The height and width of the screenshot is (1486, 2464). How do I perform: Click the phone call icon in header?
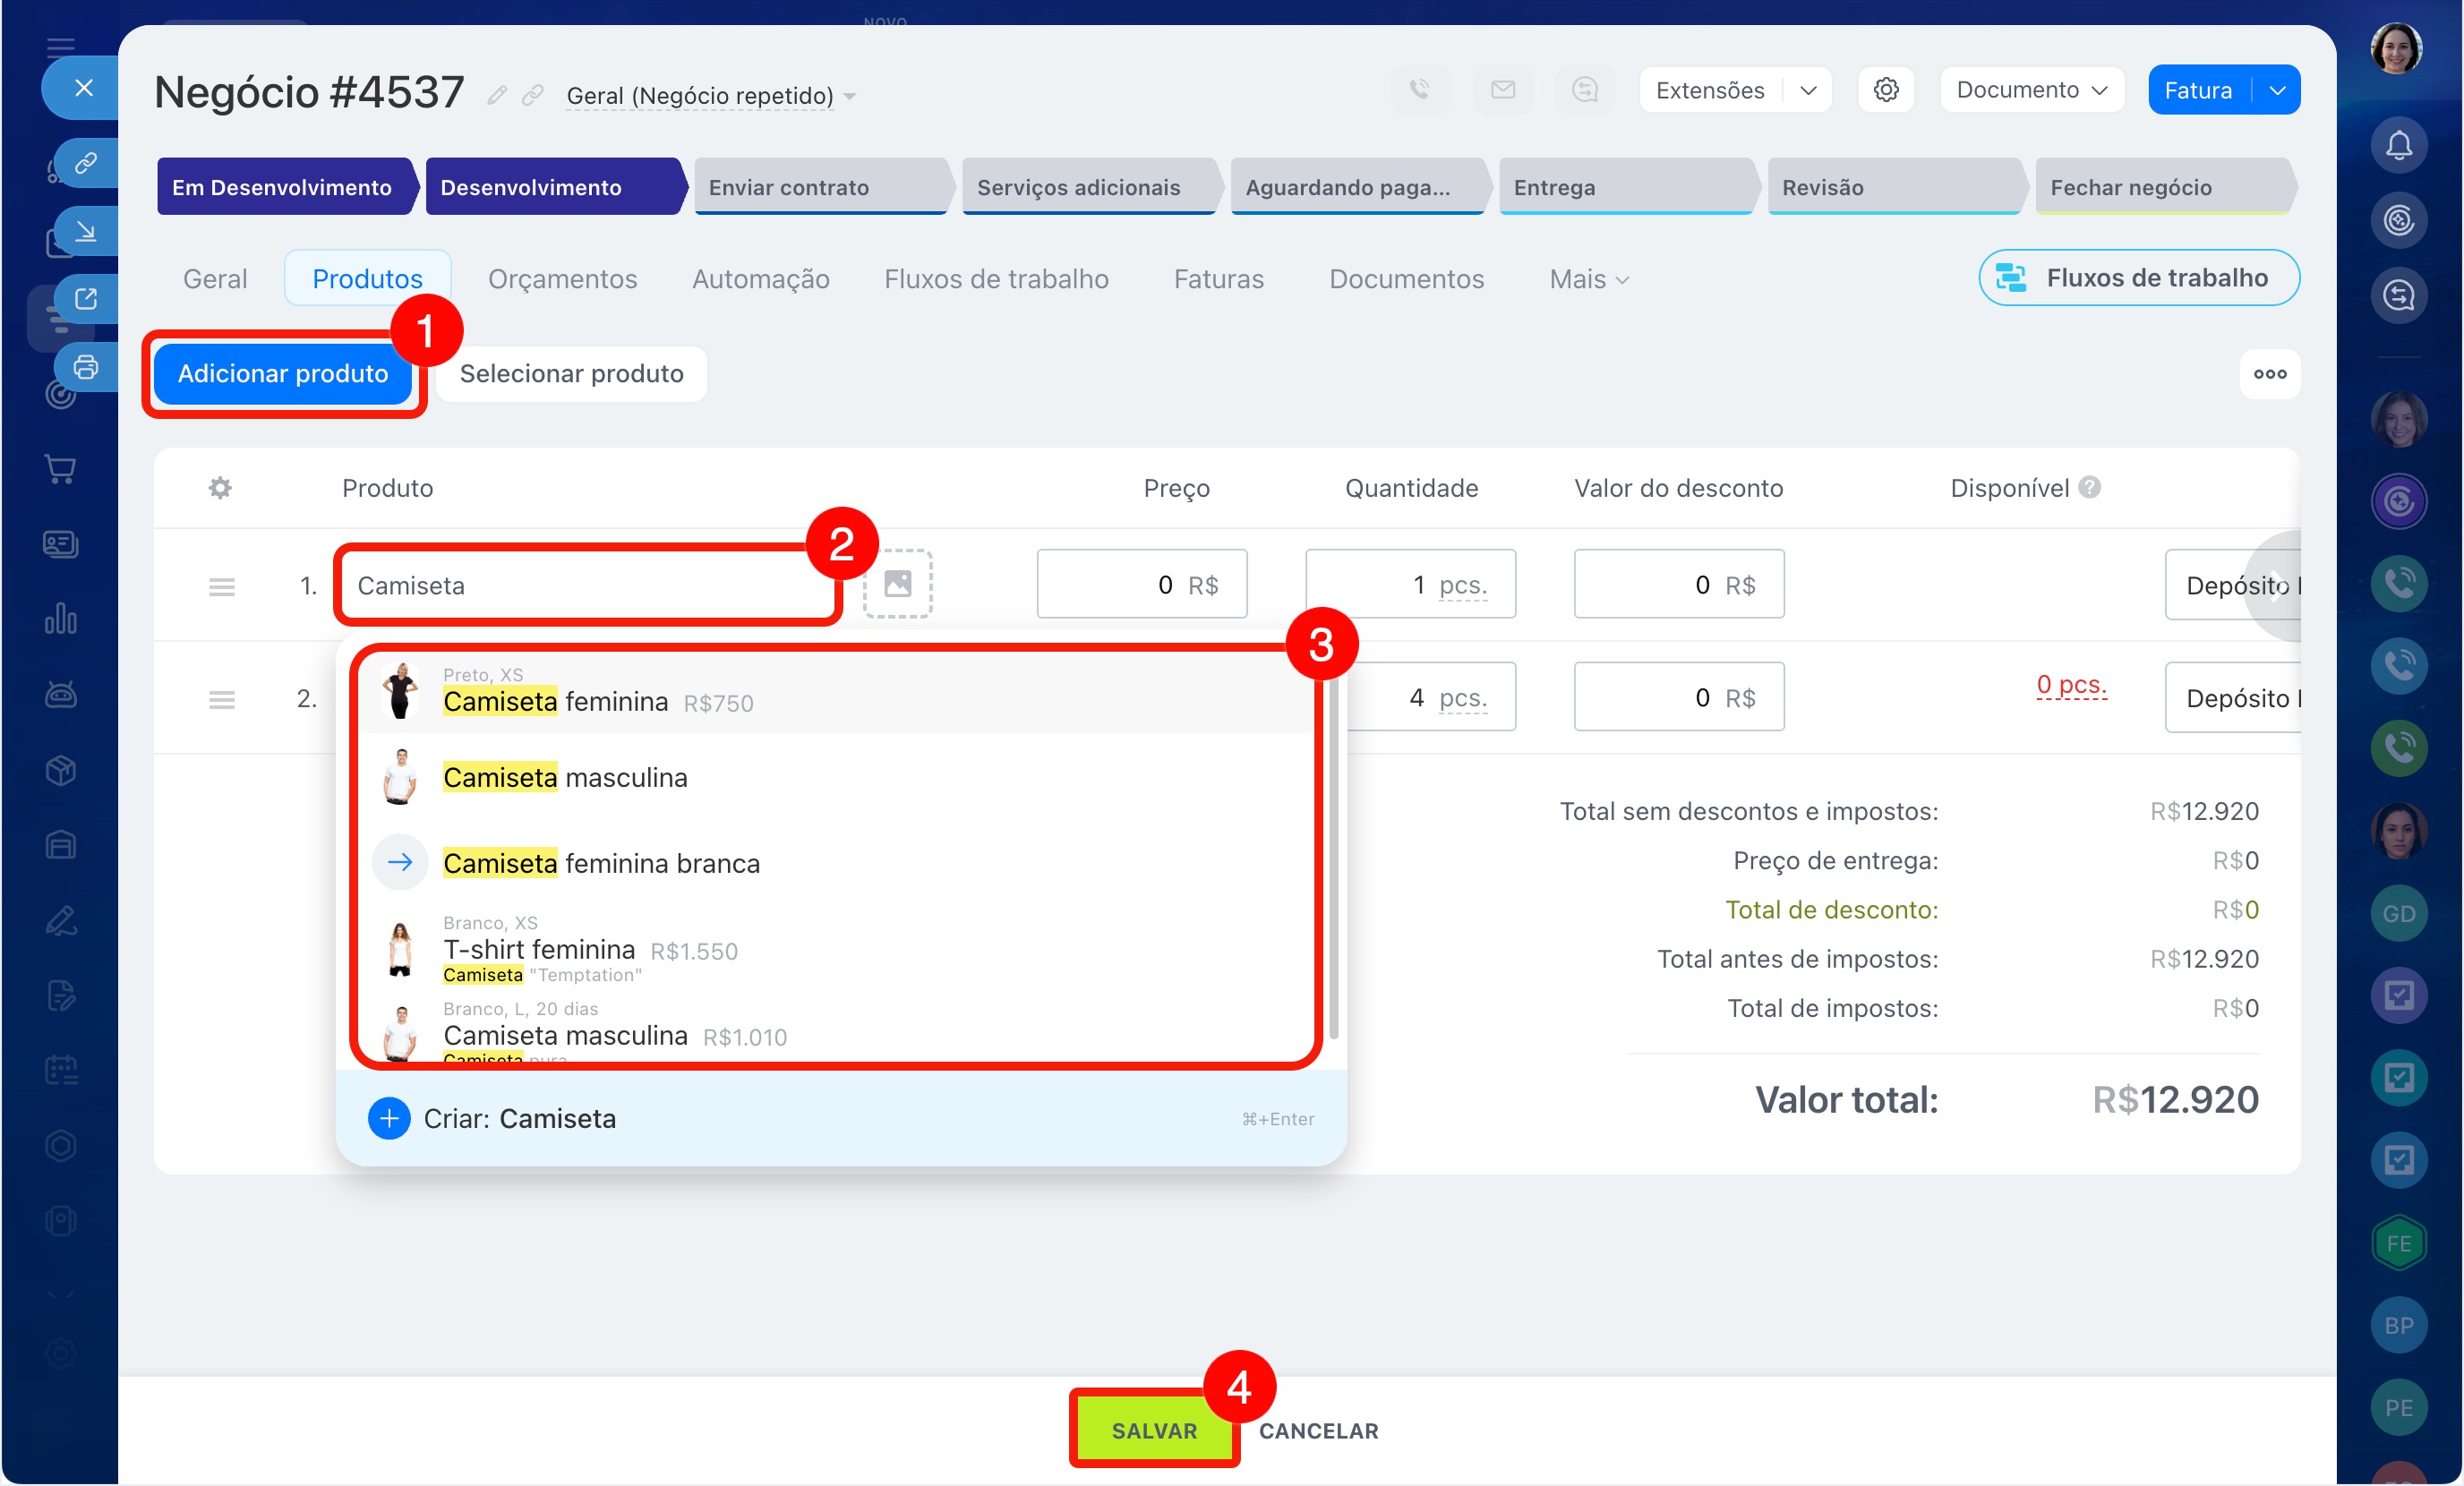point(1419,90)
